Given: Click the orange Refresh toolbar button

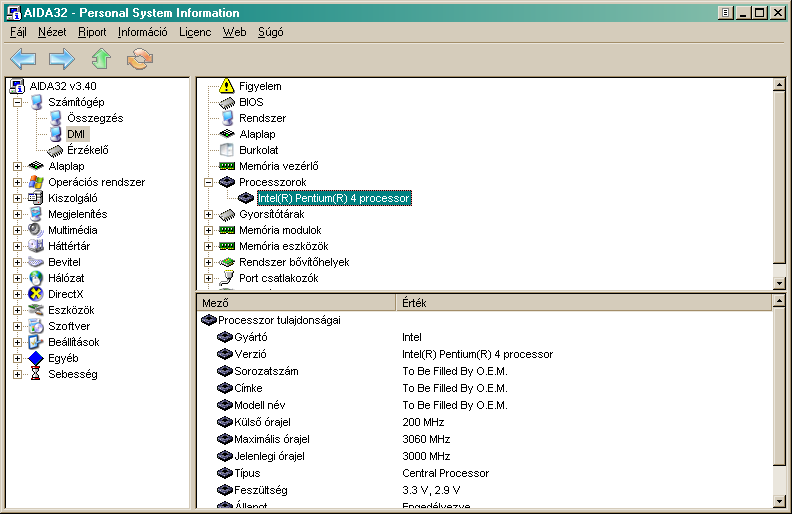Looking at the screenshot, I should [140, 59].
